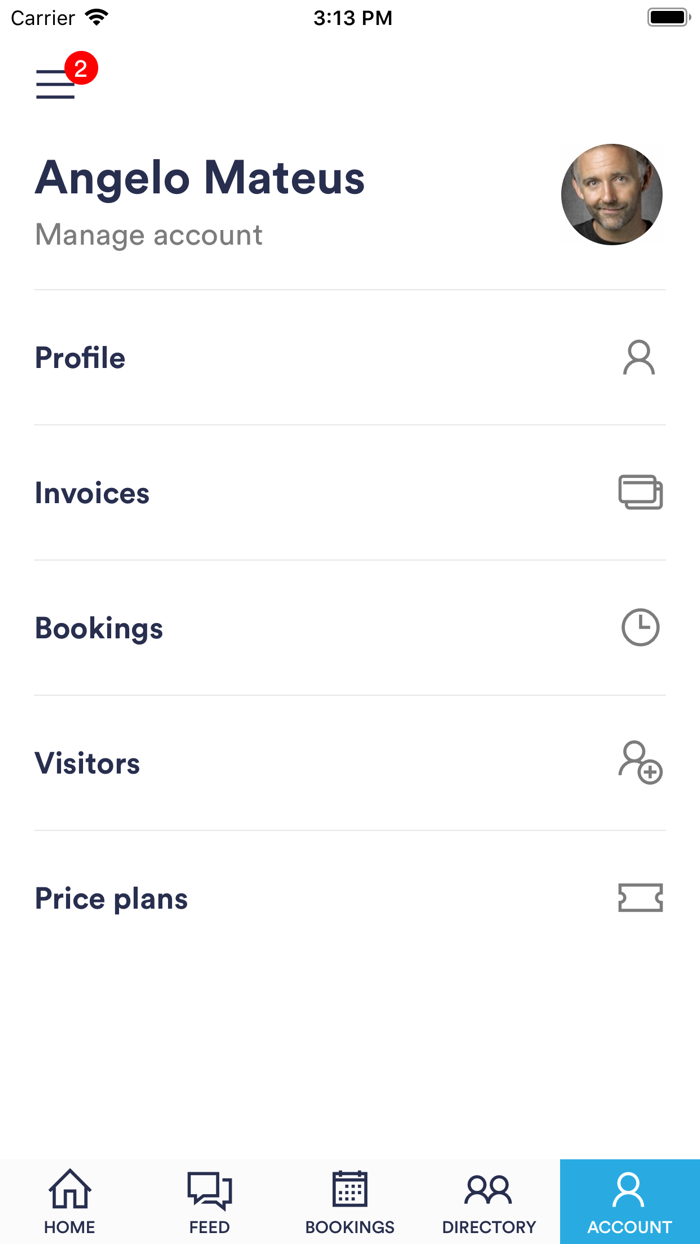Click the Invoices card icon
This screenshot has height=1244, width=700.
pyautogui.click(x=640, y=492)
